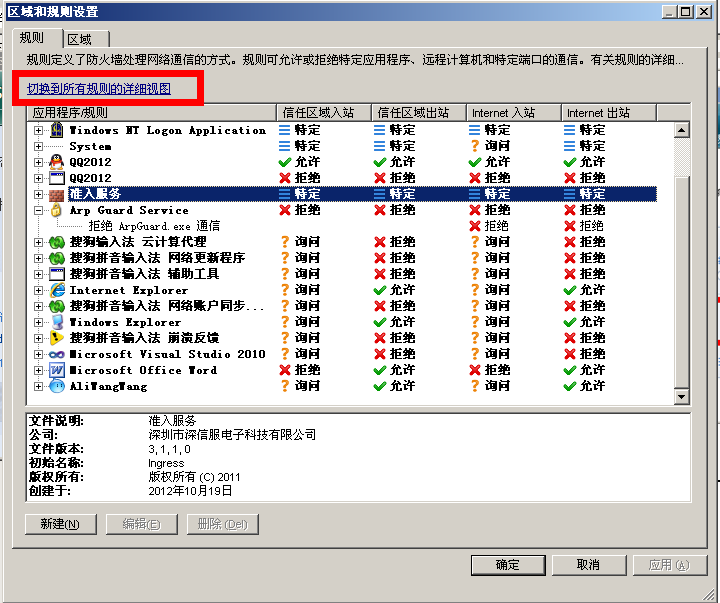720x603 pixels.
Task: Click the Internet 入站 column header
Action: (x=514, y=113)
